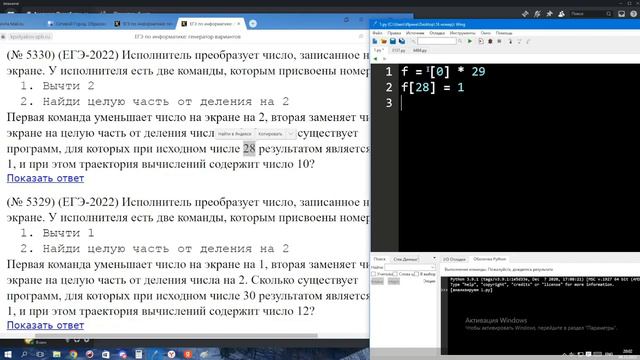Open a file via Wing's folder icon
Screen dimensions: 640x360
point(384,41)
